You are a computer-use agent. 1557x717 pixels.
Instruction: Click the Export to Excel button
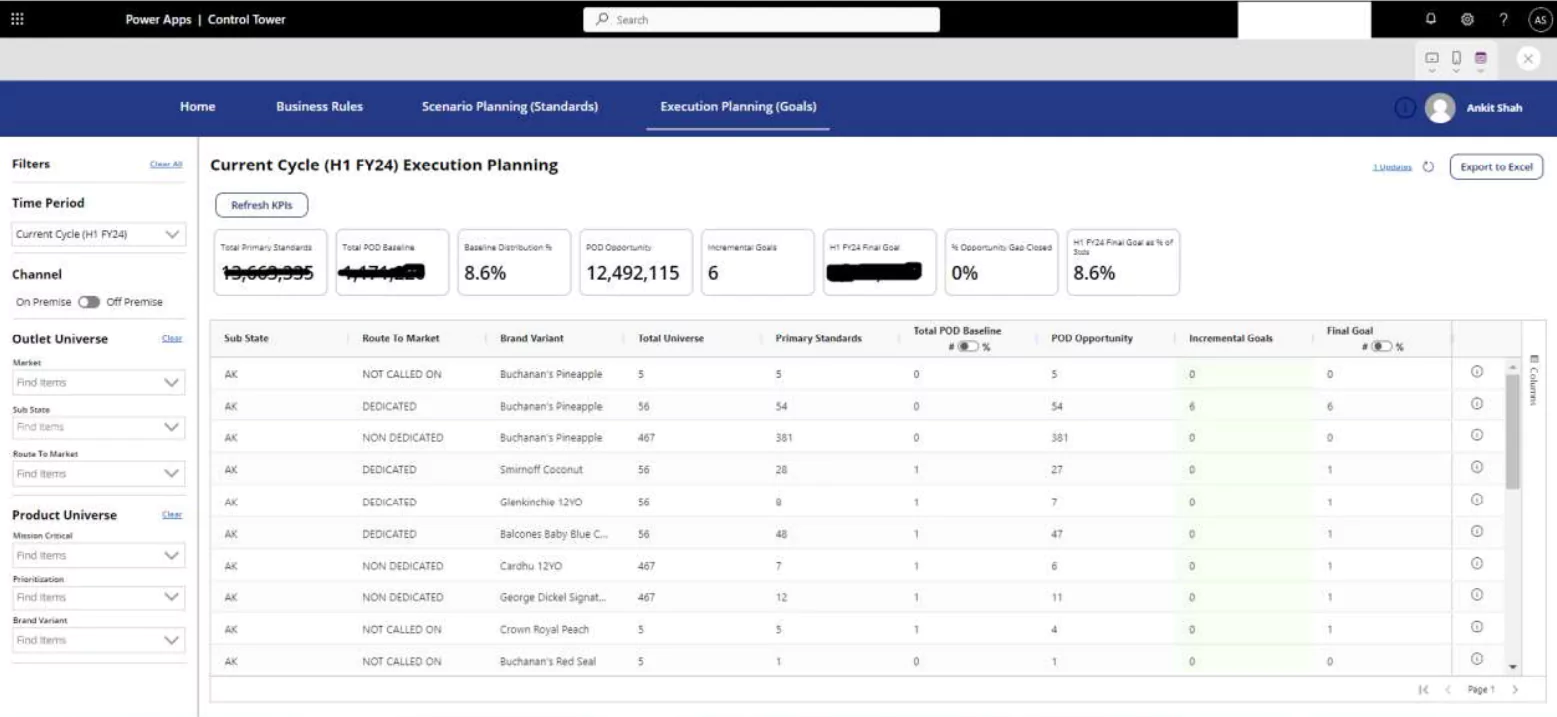1495,167
